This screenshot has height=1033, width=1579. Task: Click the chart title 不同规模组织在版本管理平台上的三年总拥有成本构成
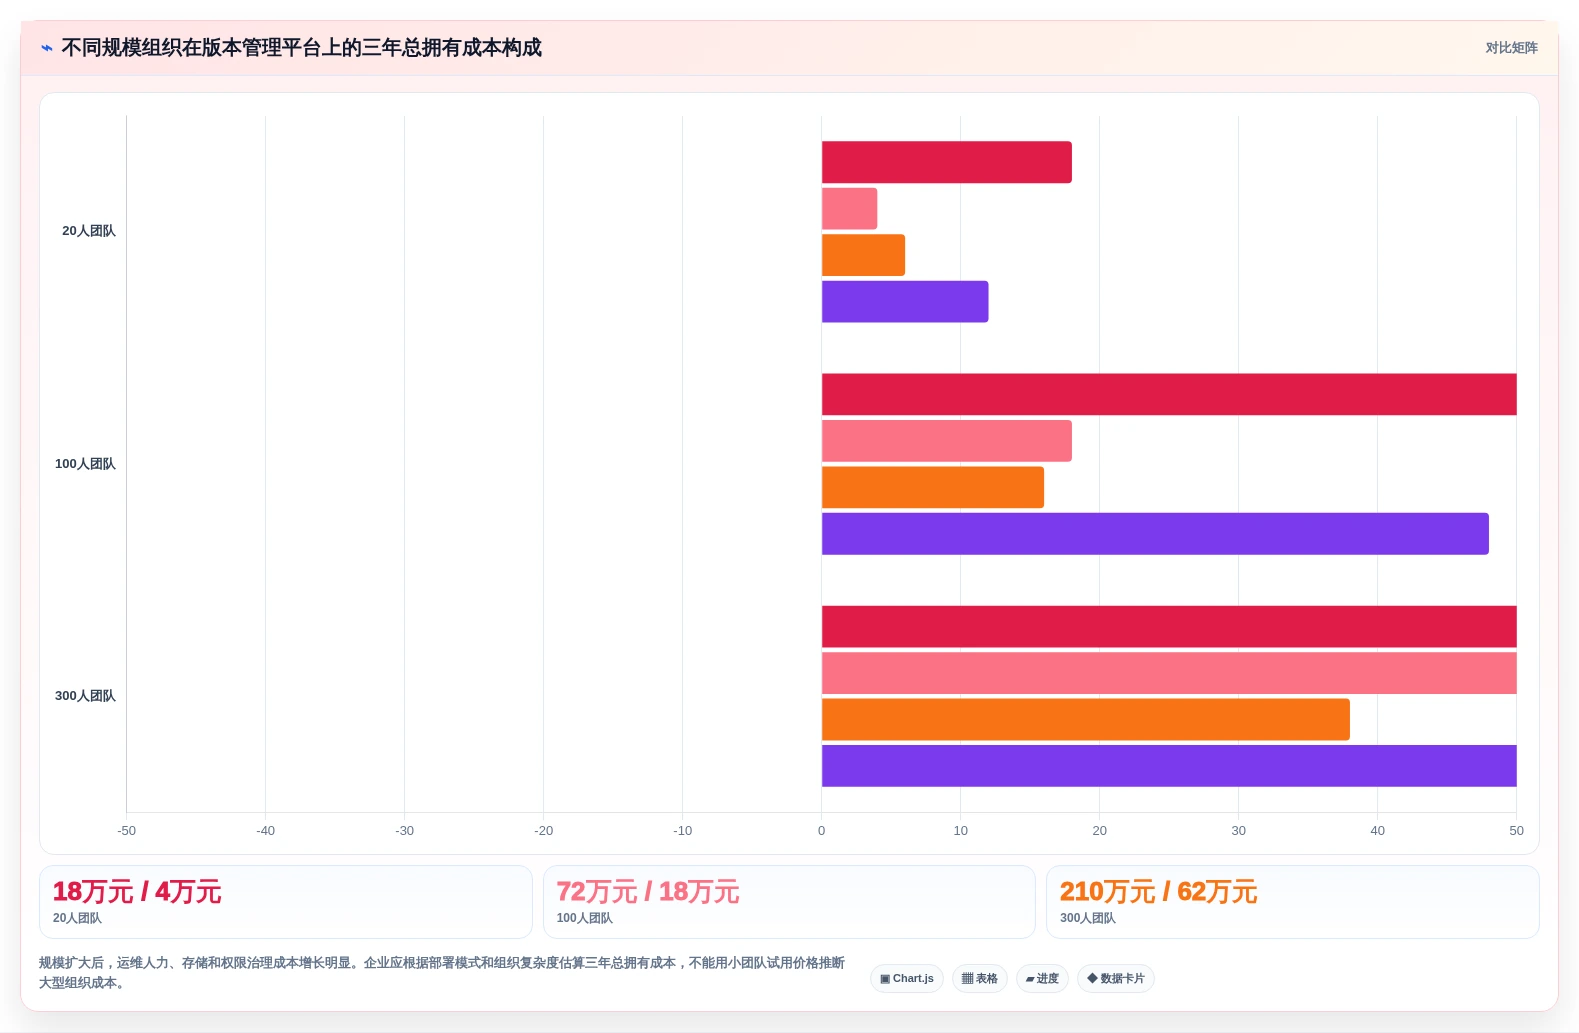(301, 48)
